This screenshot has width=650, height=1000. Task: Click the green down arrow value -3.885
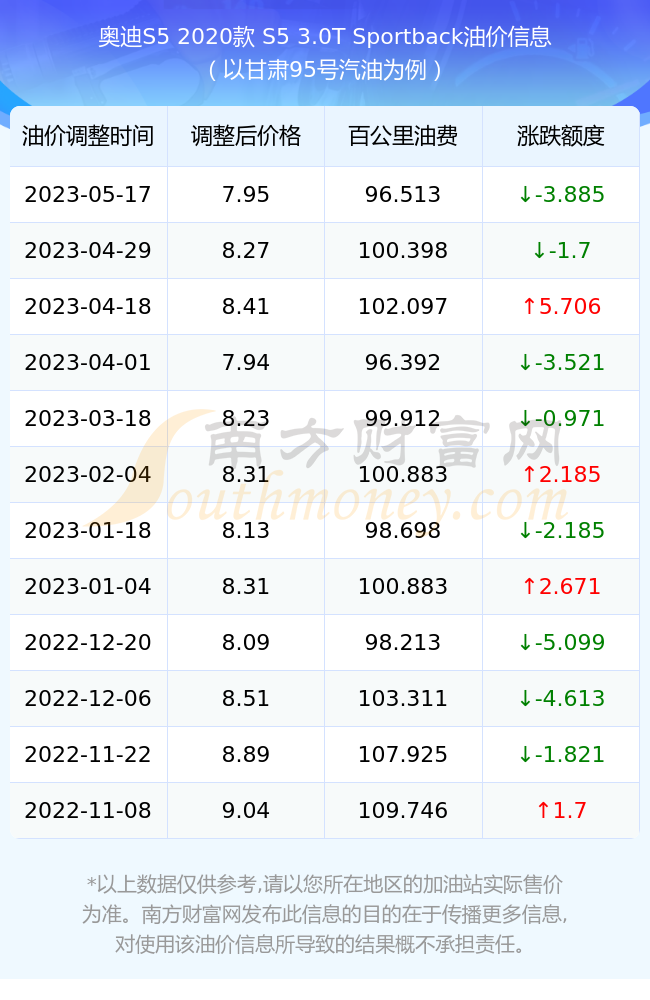point(561,195)
